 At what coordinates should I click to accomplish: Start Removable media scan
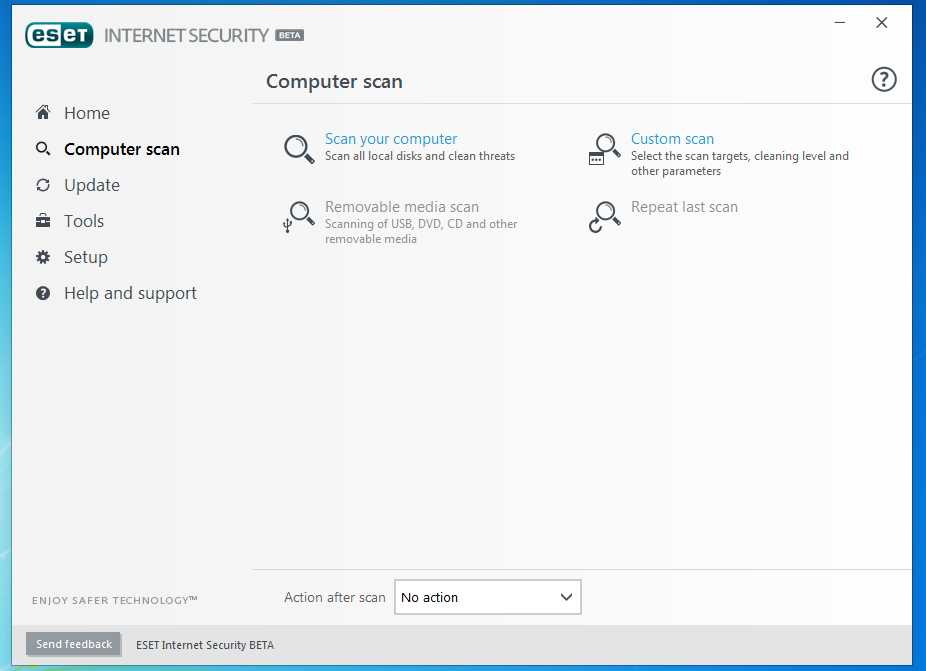point(402,207)
